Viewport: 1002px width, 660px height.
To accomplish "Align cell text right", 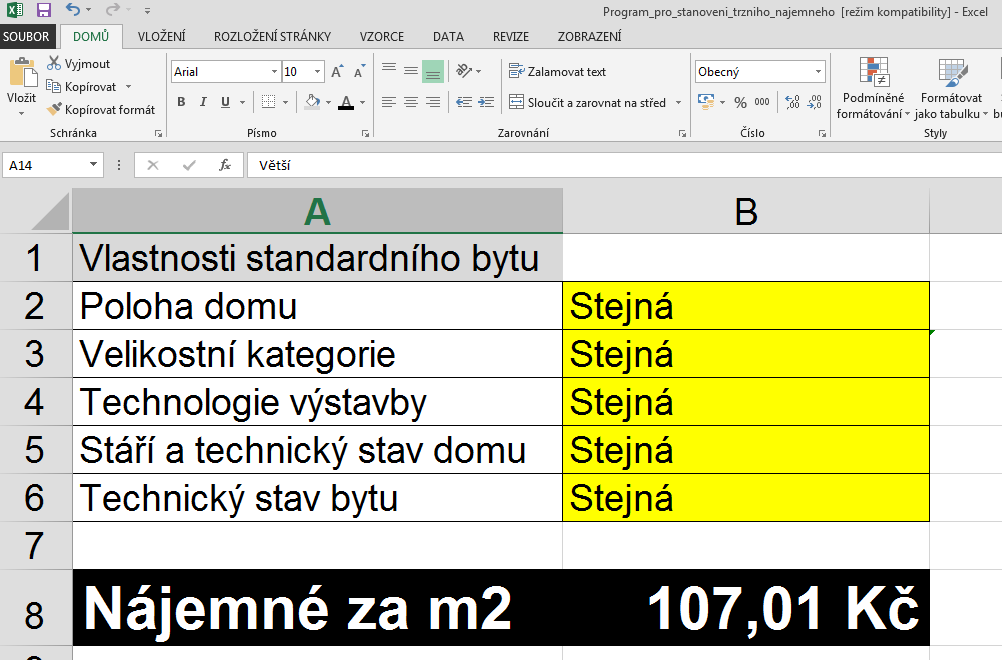I will (433, 102).
